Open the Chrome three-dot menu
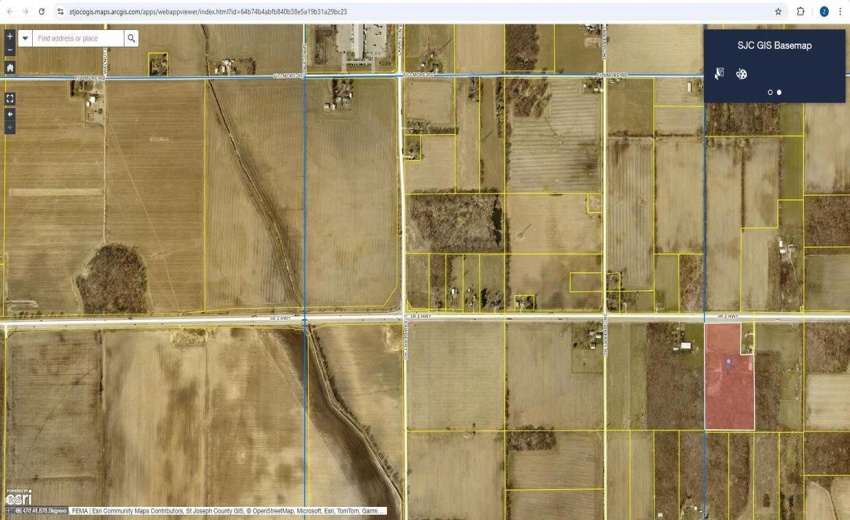Screen dimensions: 850x520 [840, 11]
